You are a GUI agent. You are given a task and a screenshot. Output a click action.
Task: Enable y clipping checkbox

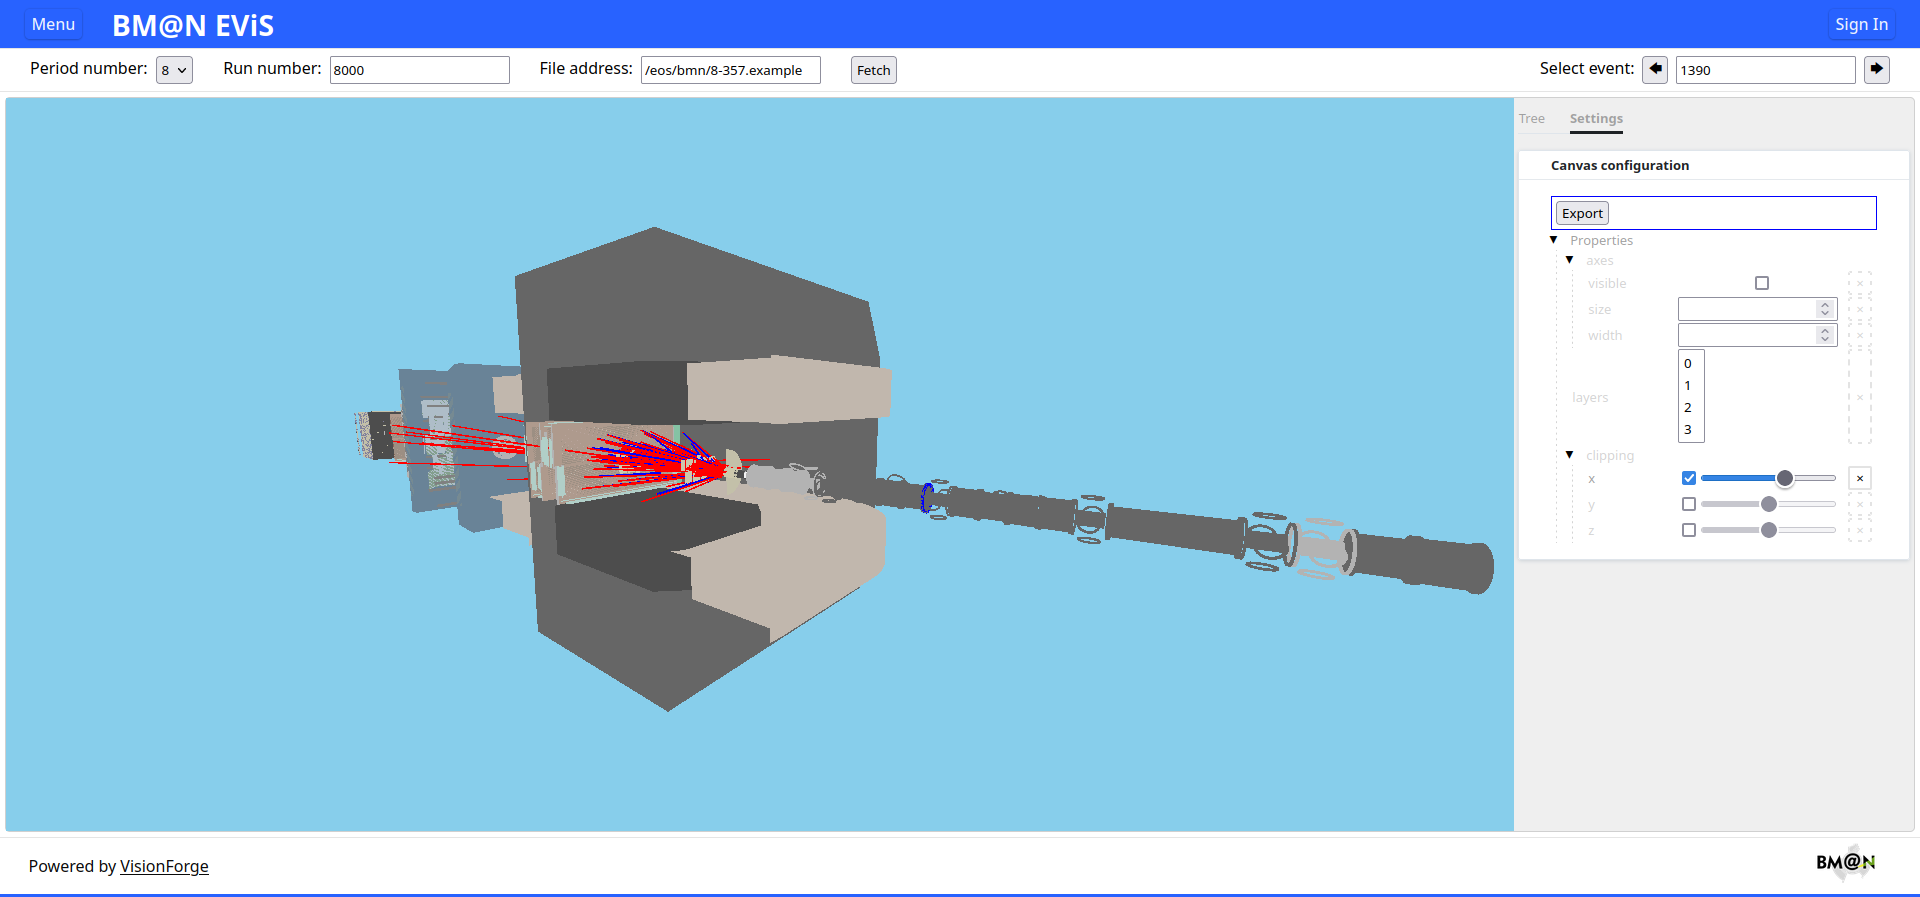click(1689, 505)
